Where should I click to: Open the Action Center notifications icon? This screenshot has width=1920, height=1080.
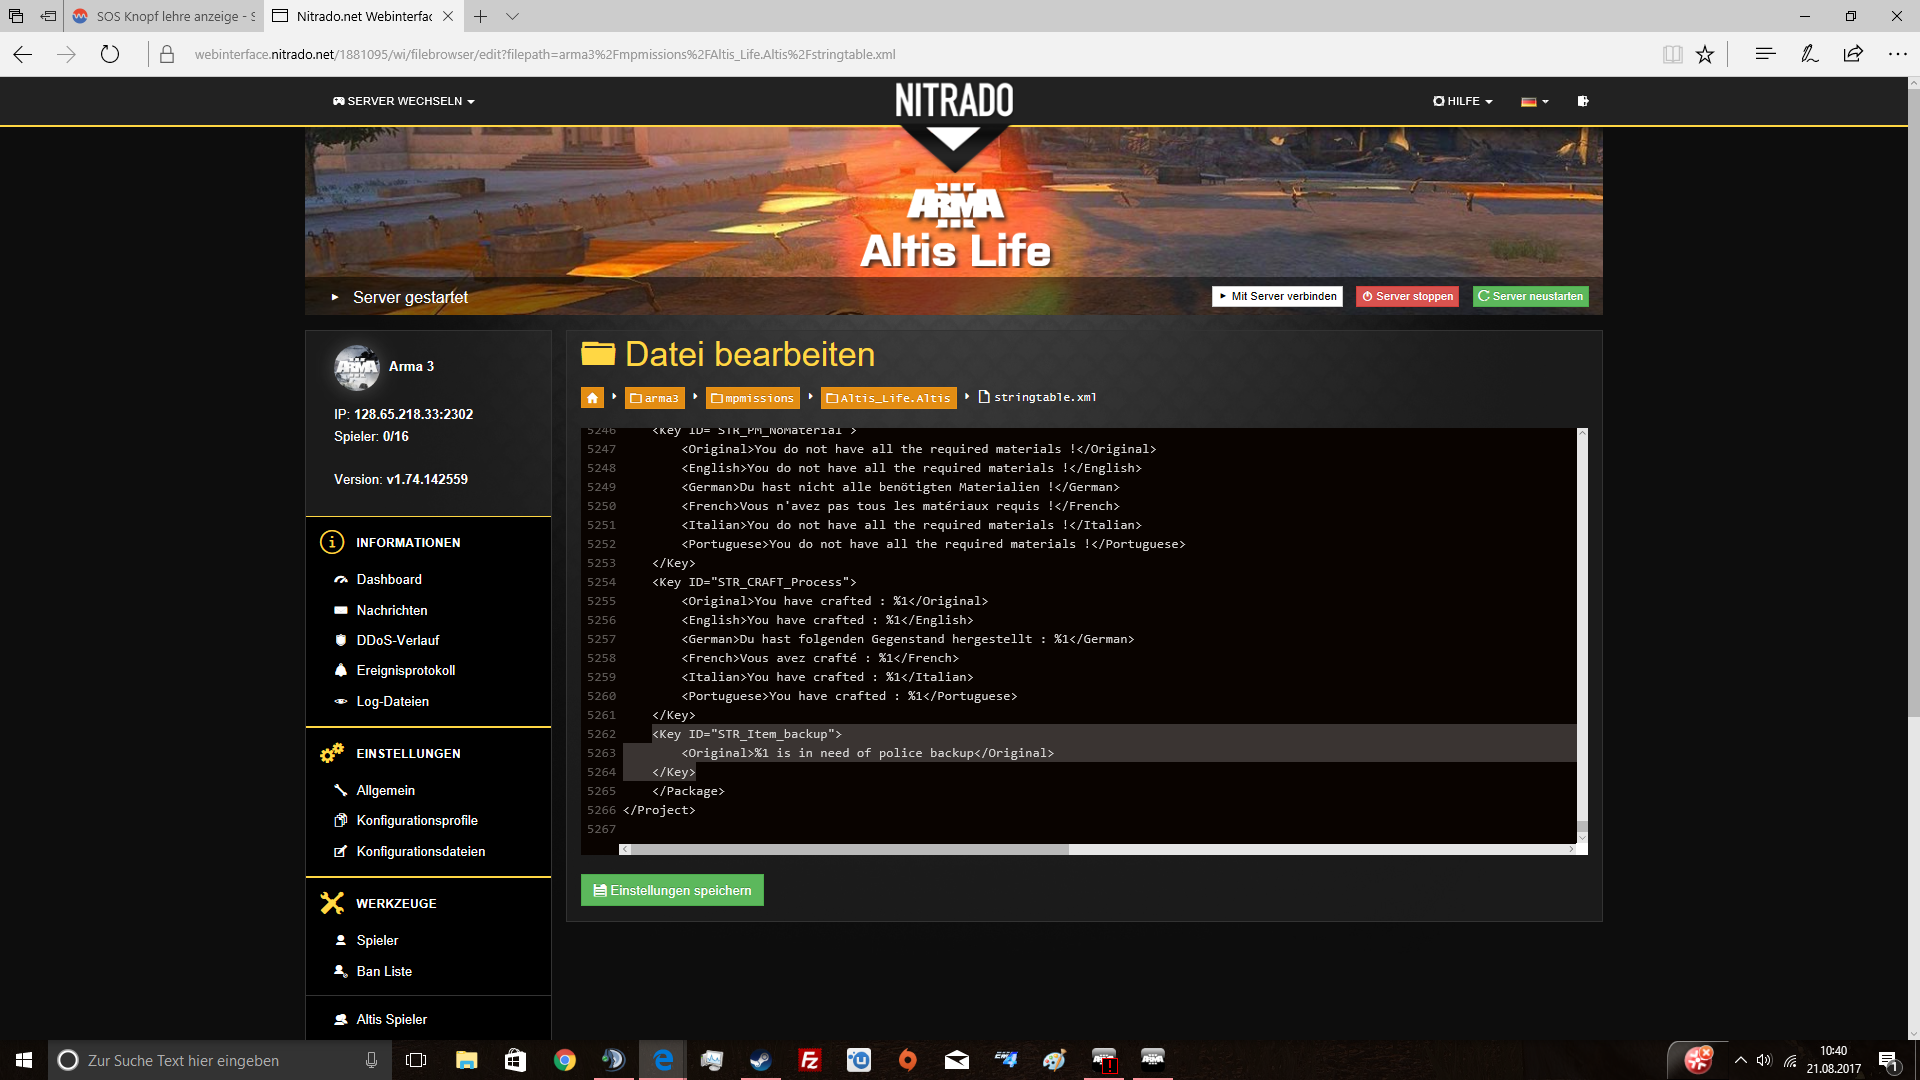coord(1888,1060)
